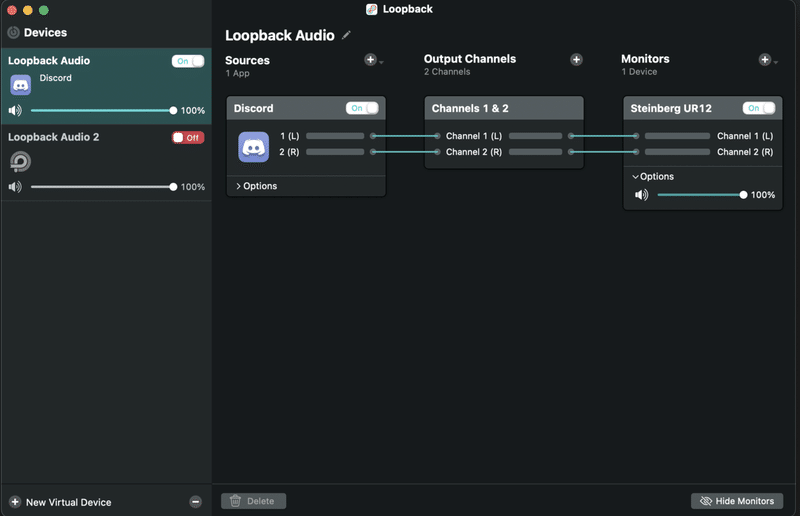Click '1 Device' subtitle under Monitors
800x516 pixels.
639,72
